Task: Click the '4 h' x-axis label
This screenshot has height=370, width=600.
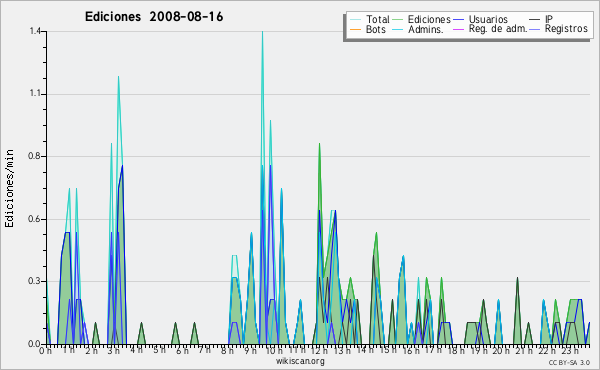Action: pos(136,350)
